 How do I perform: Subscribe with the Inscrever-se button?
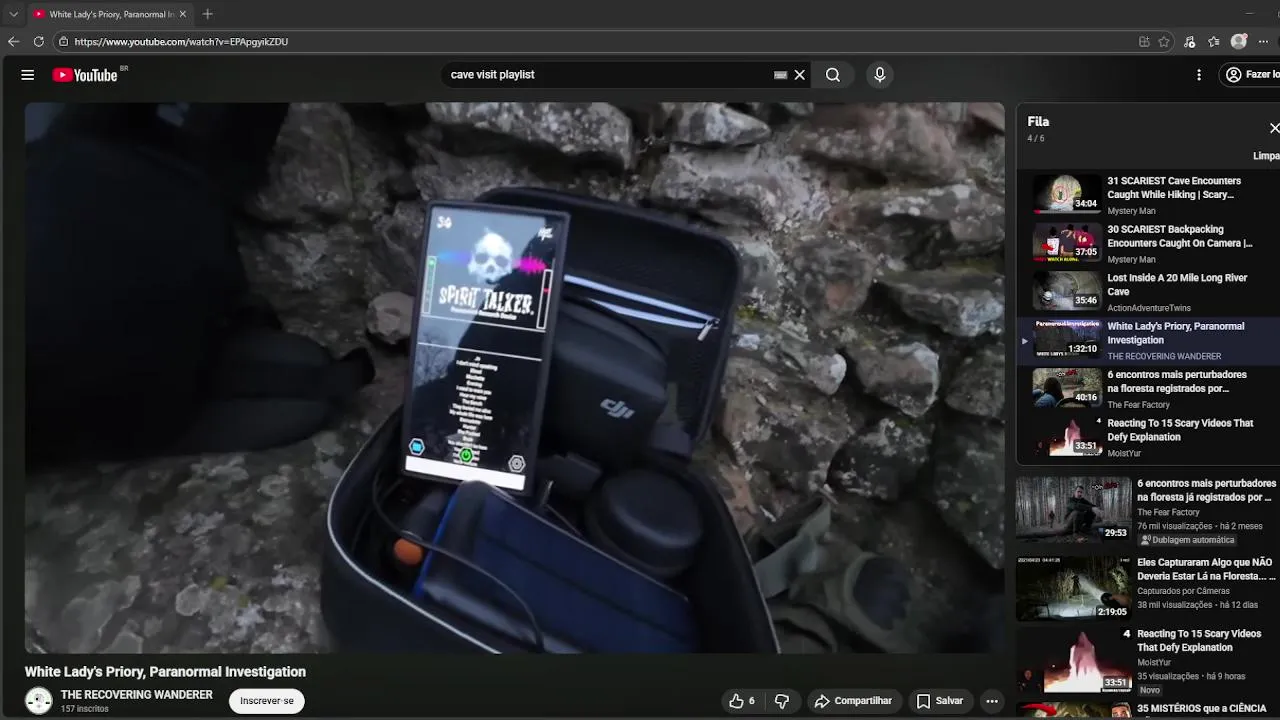267,701
